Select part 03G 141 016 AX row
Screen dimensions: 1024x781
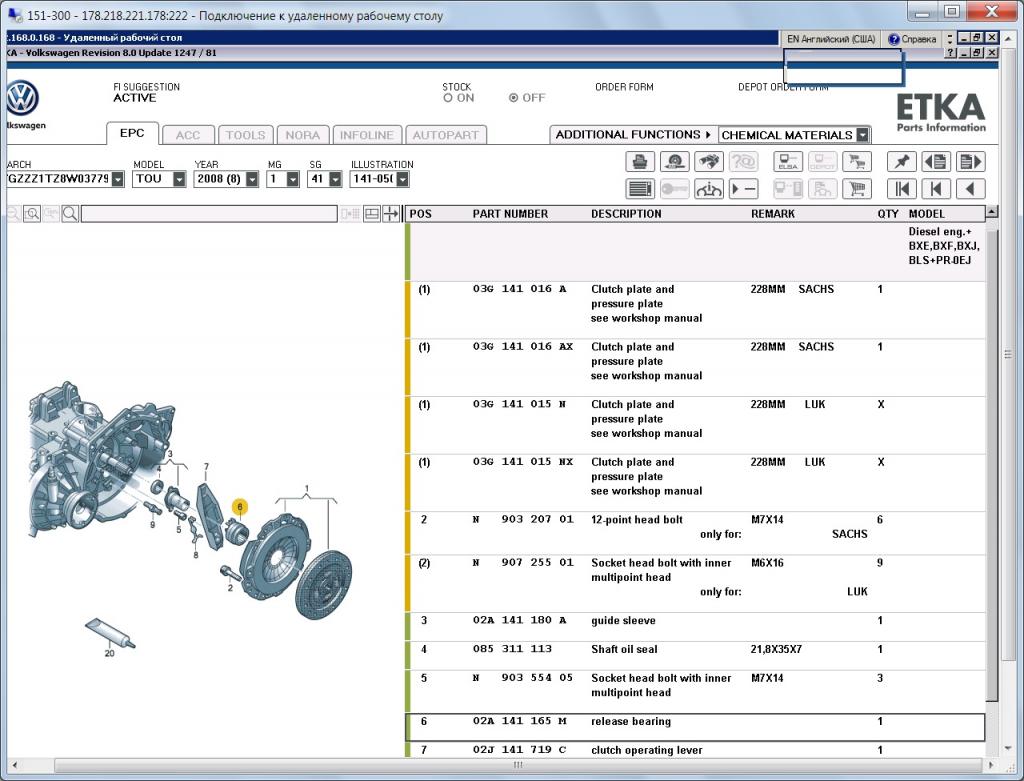point(695,368)
